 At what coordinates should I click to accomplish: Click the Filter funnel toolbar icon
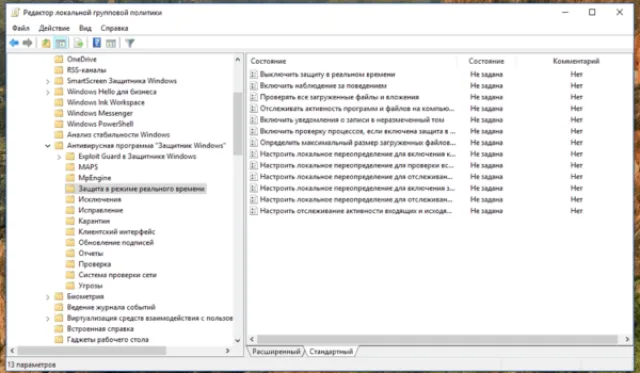130,43
